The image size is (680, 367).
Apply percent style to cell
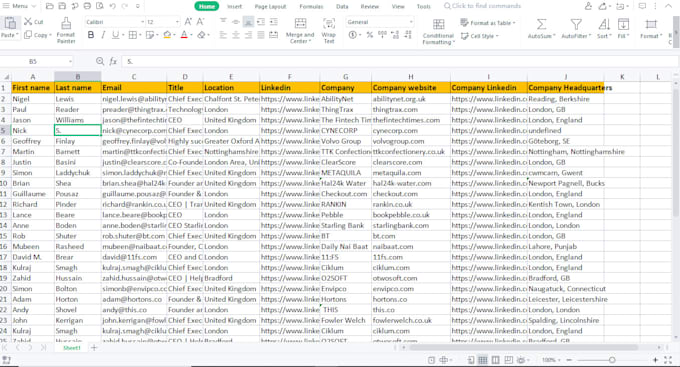pyautogui.click(x=369, y=35)
